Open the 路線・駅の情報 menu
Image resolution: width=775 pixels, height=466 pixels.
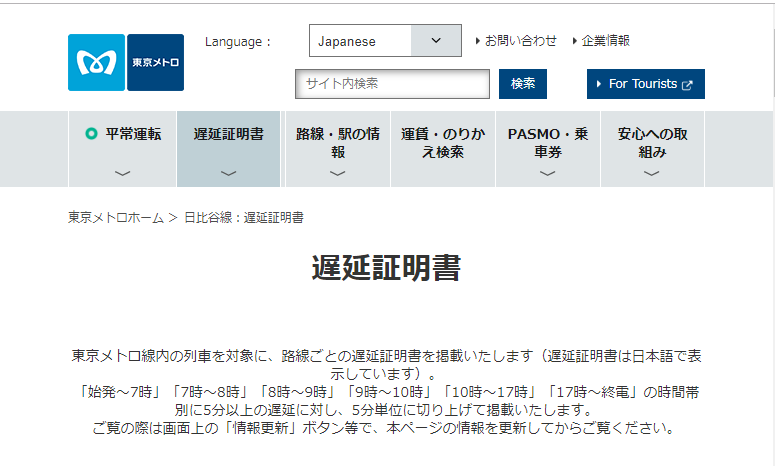click(x=338, y=149)
